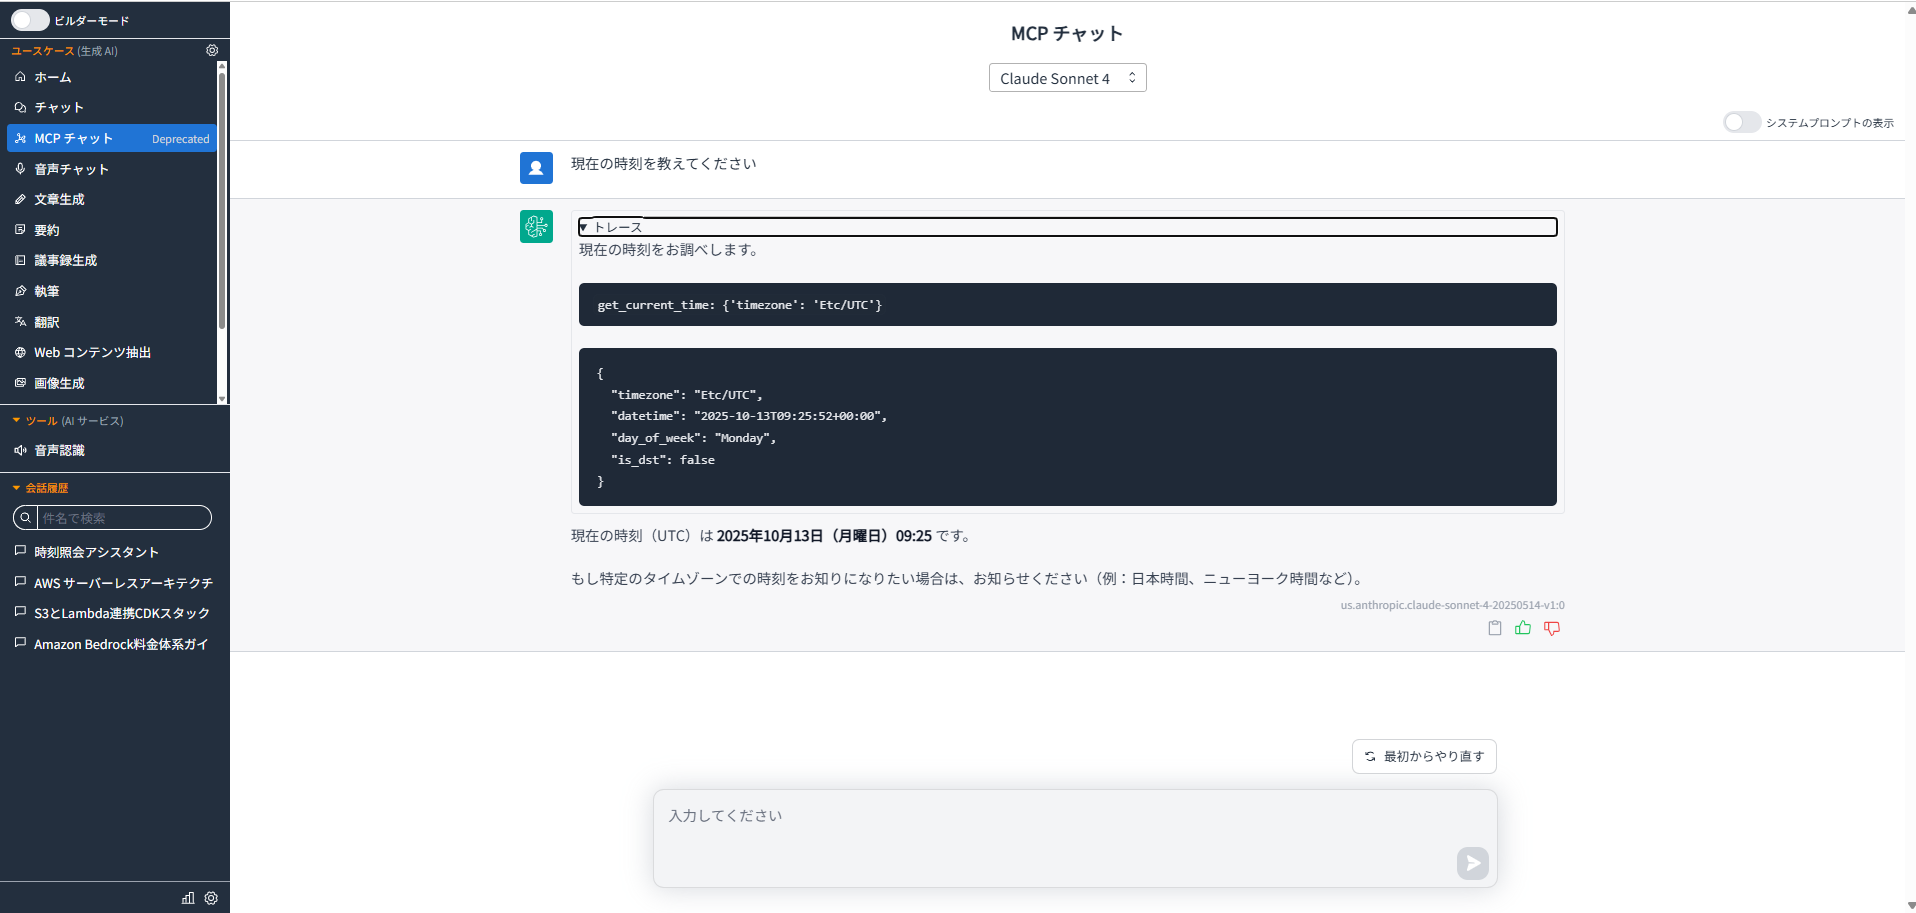Toggle the ビルダーモード switch
This screenshot has width=1916, height=913.
[30, 20]
